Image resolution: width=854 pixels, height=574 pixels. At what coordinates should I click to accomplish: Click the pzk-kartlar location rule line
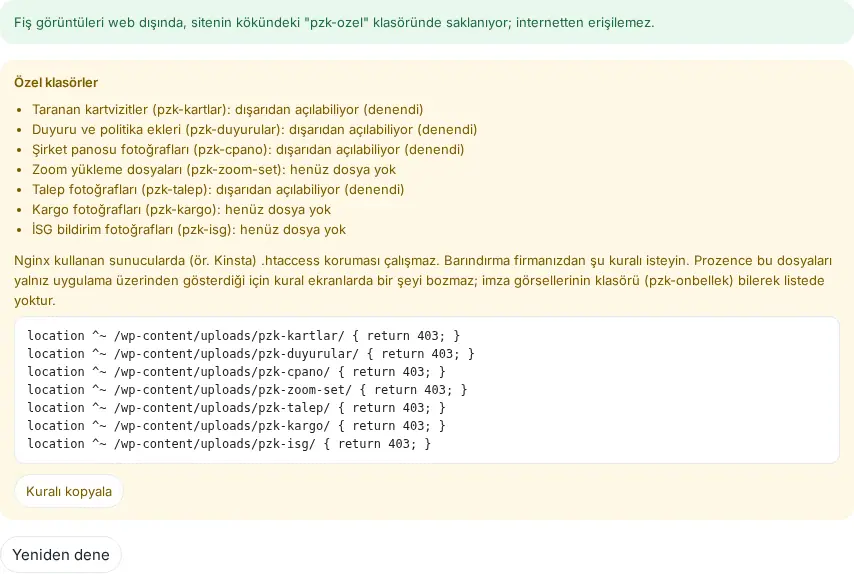243,335
